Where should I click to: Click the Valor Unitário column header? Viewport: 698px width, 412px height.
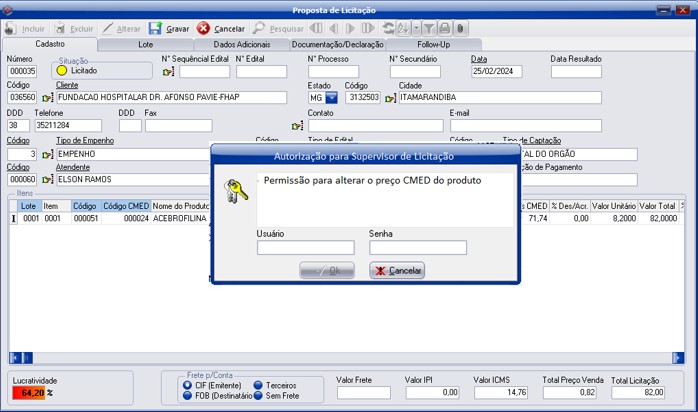point(613,206)
